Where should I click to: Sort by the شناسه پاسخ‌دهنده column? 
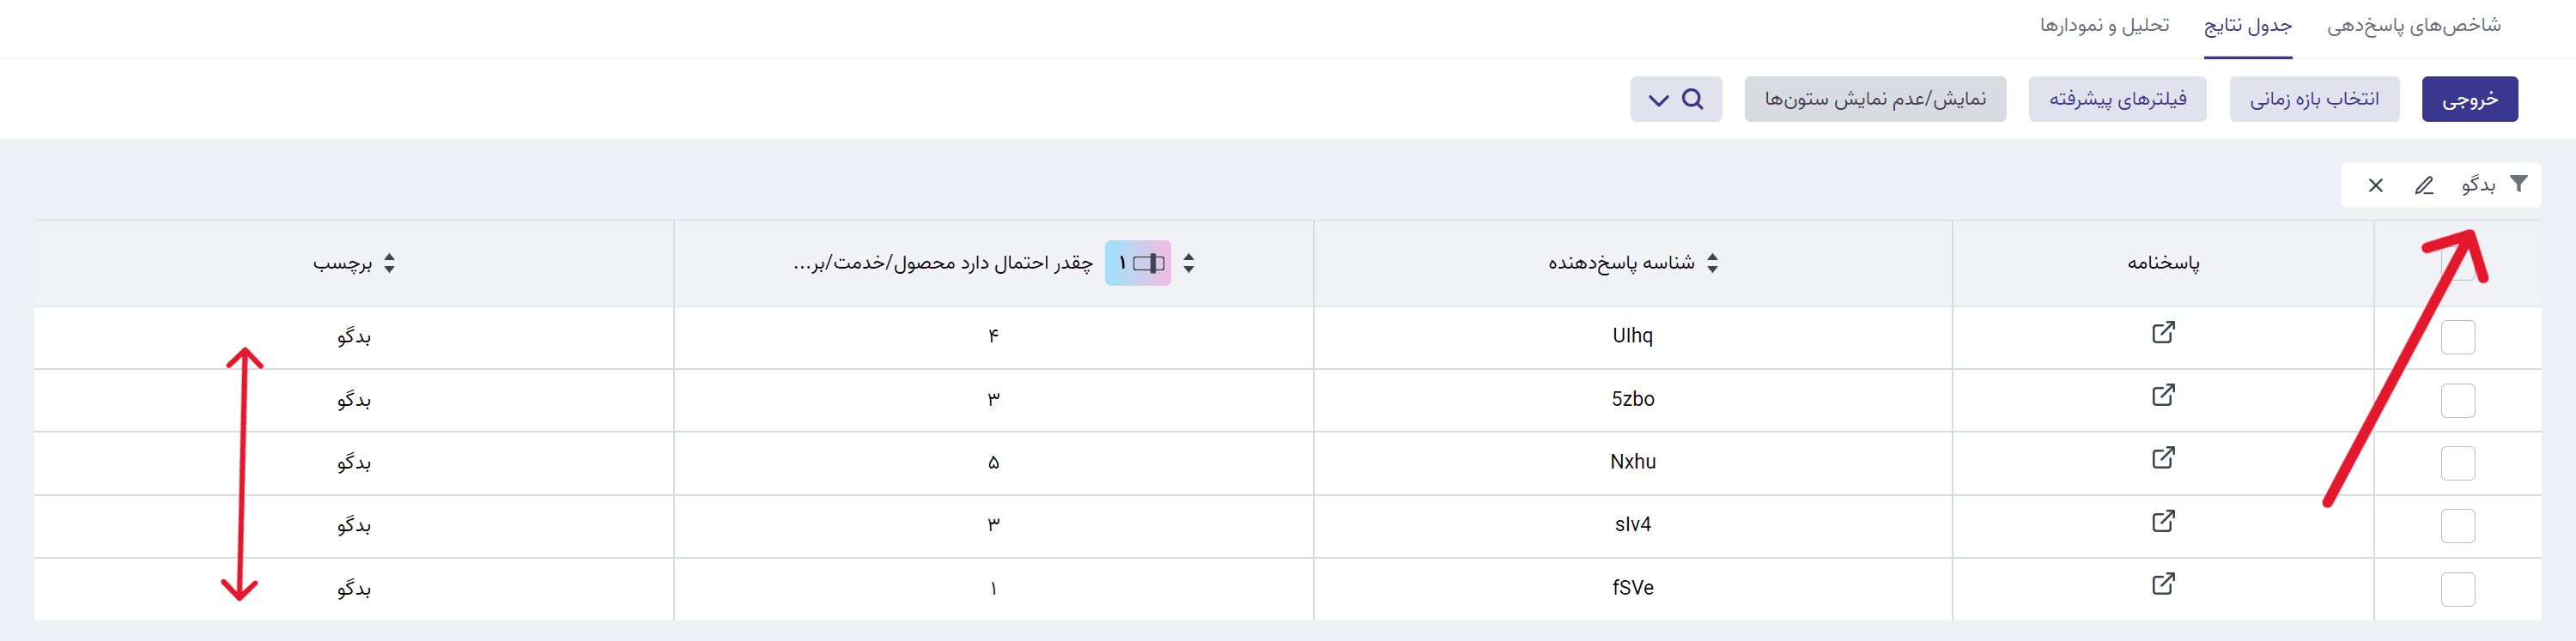click(1713, 263)
